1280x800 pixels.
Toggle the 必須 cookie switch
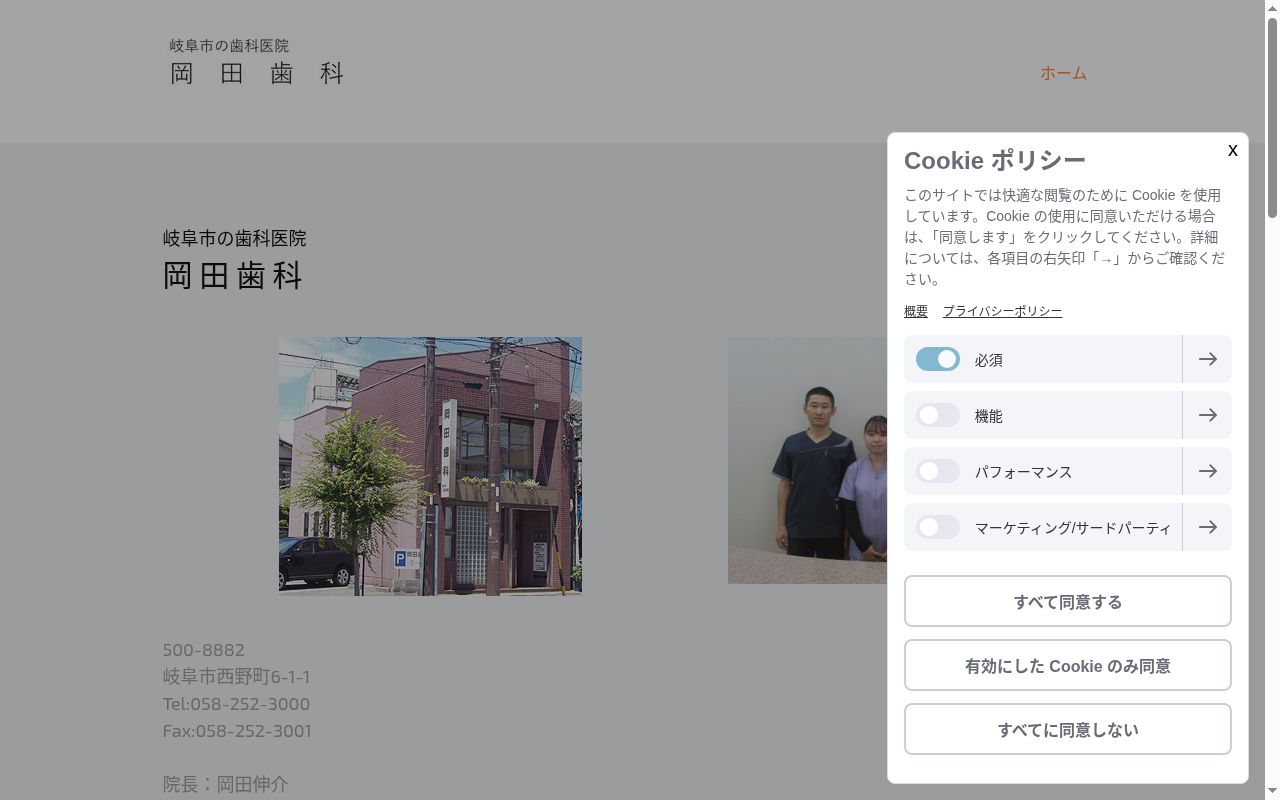click(938, 359)
